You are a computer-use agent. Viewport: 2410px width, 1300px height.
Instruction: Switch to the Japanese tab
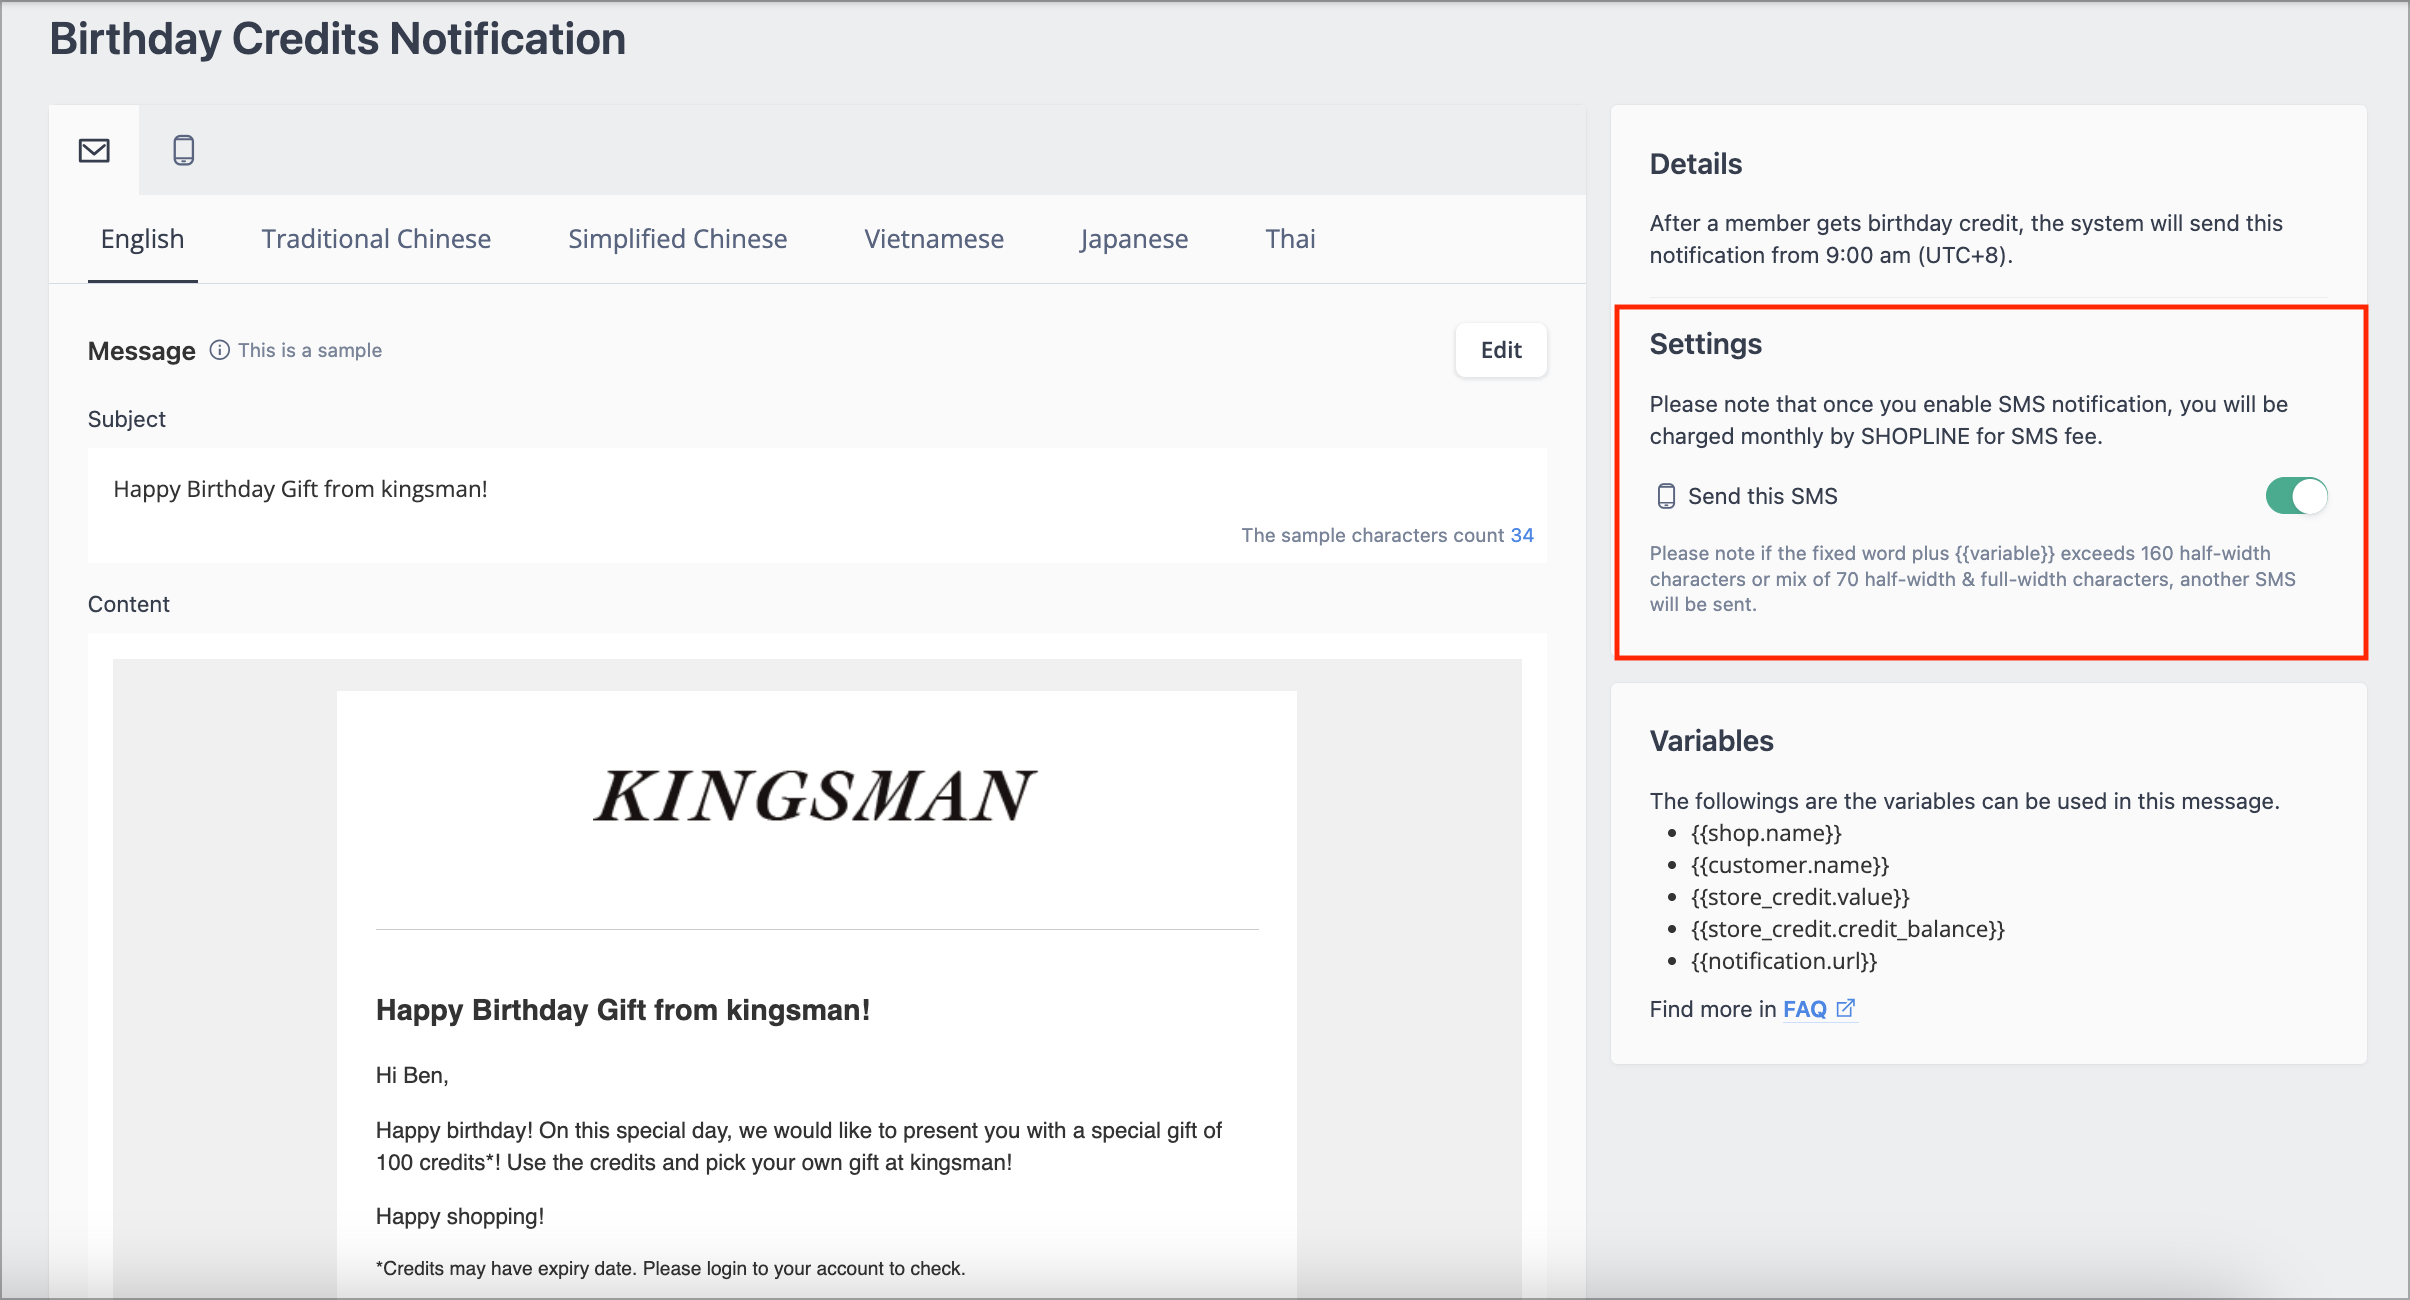(x=1134, y=239)
